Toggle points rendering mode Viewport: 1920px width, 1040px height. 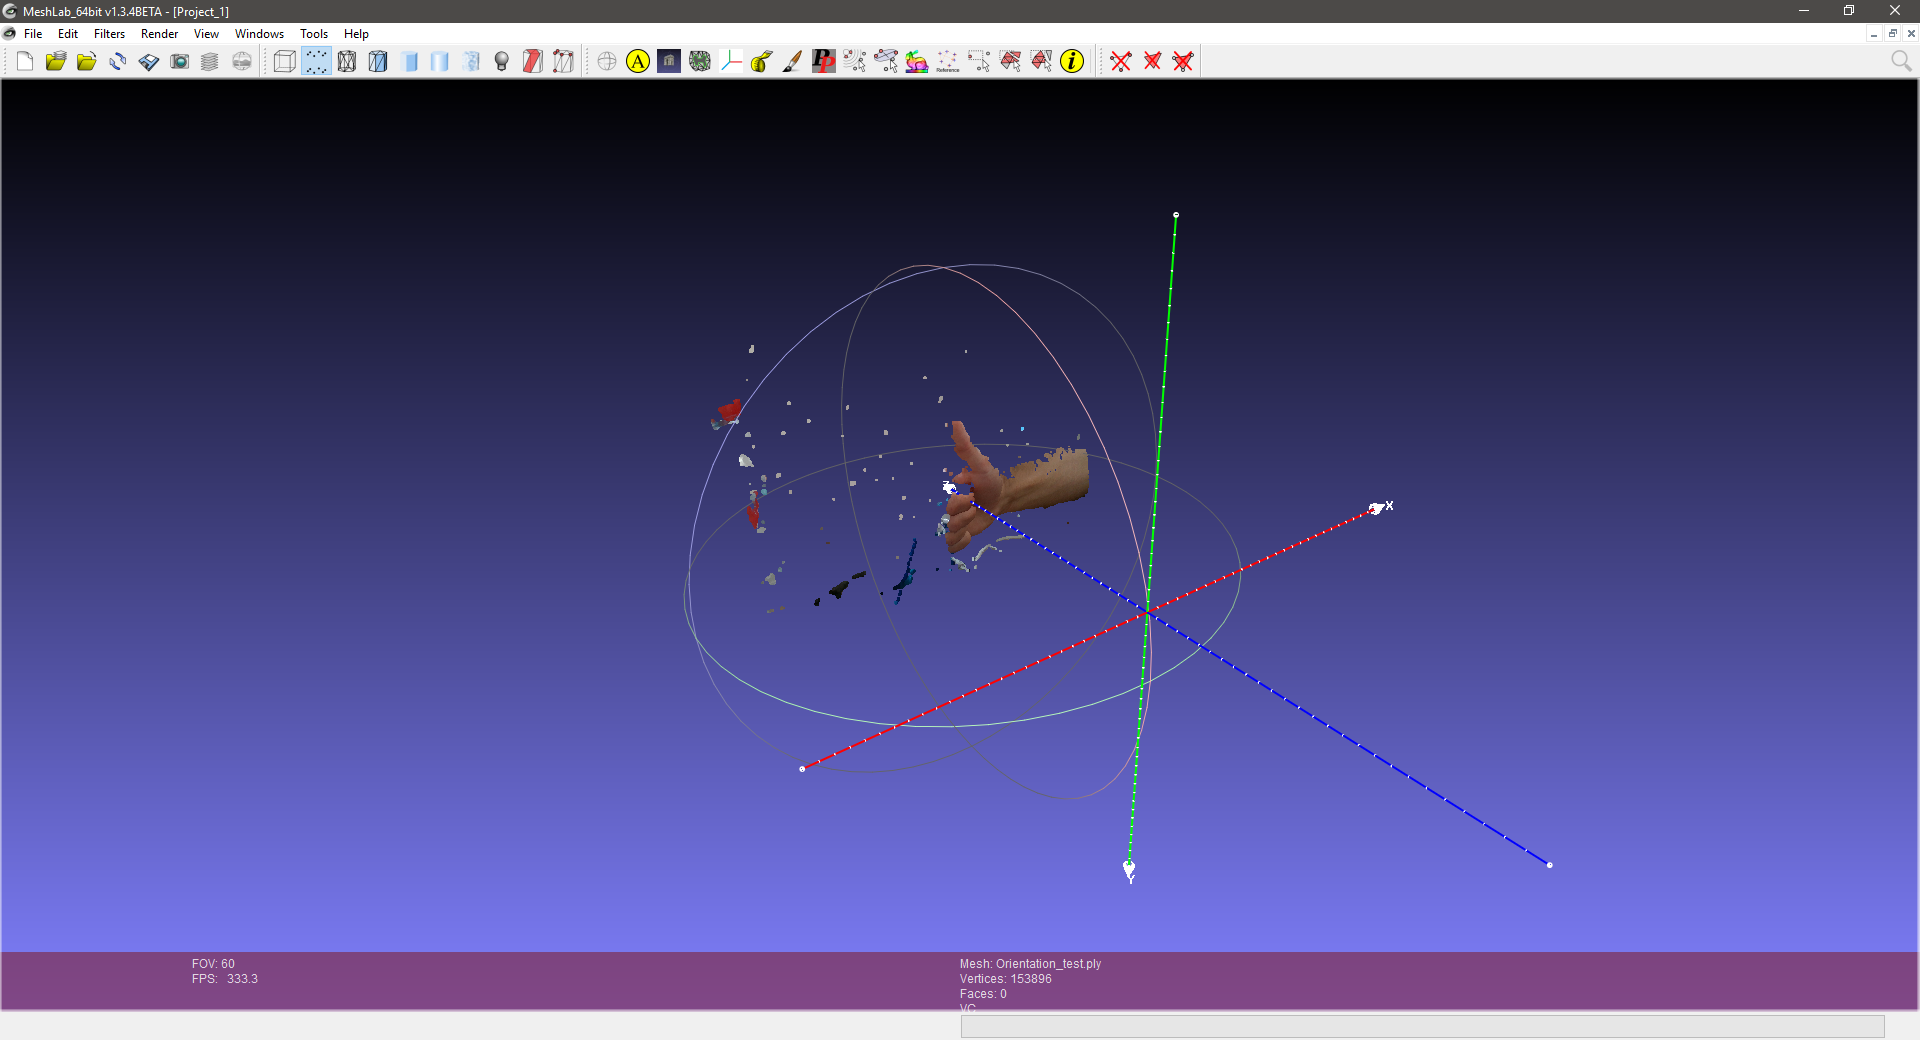tap(316, 61)
